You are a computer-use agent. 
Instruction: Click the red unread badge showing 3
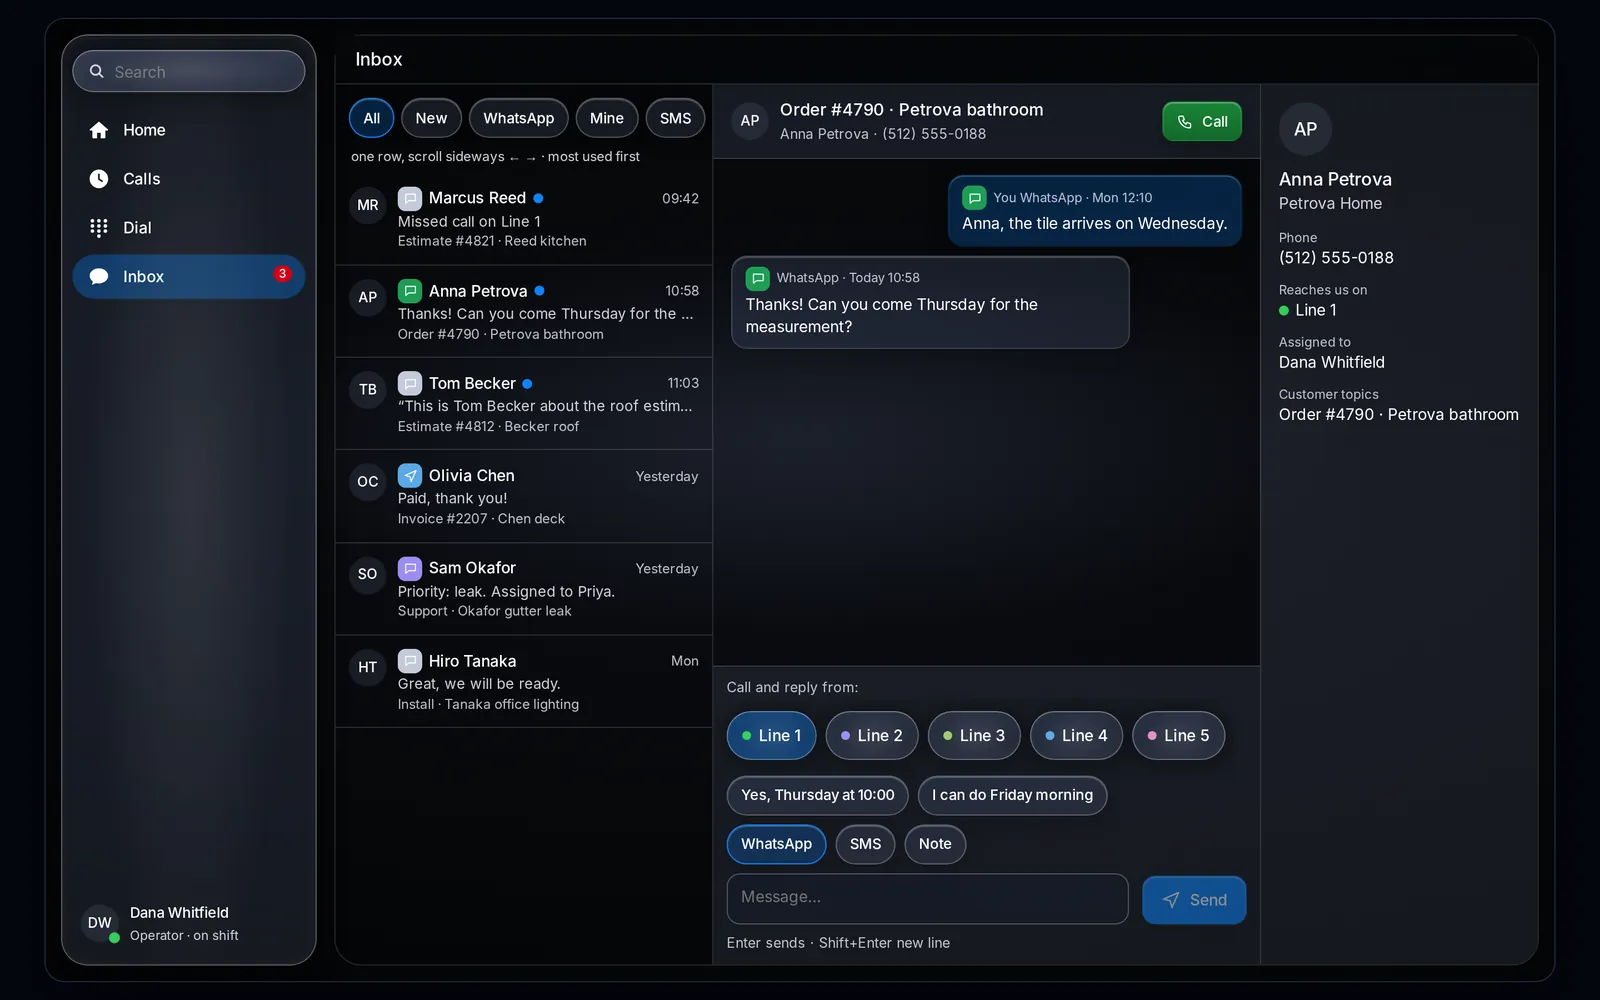(x=282, y=274)
